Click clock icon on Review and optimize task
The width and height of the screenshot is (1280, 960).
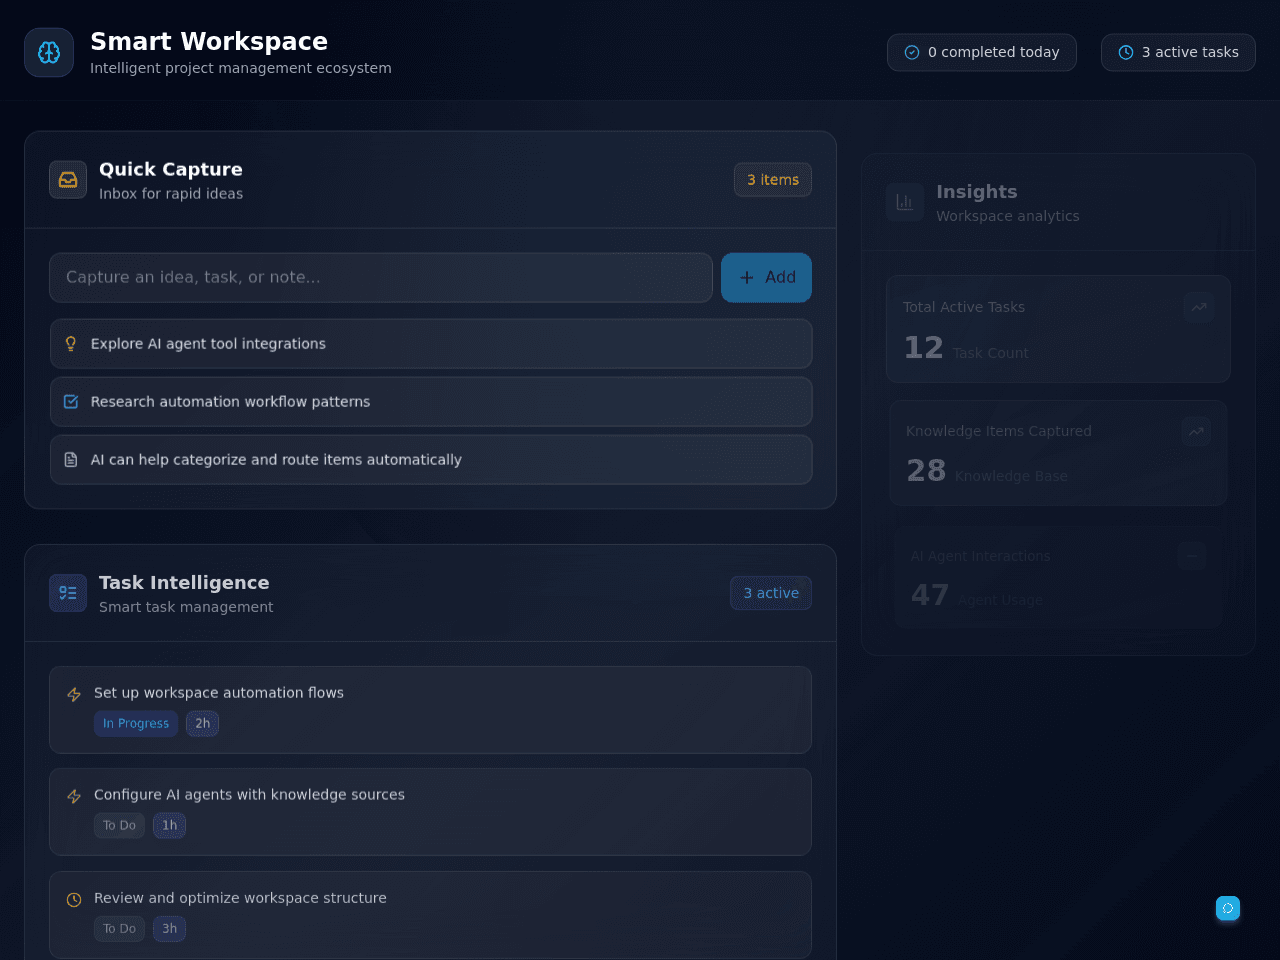point(74,900)
